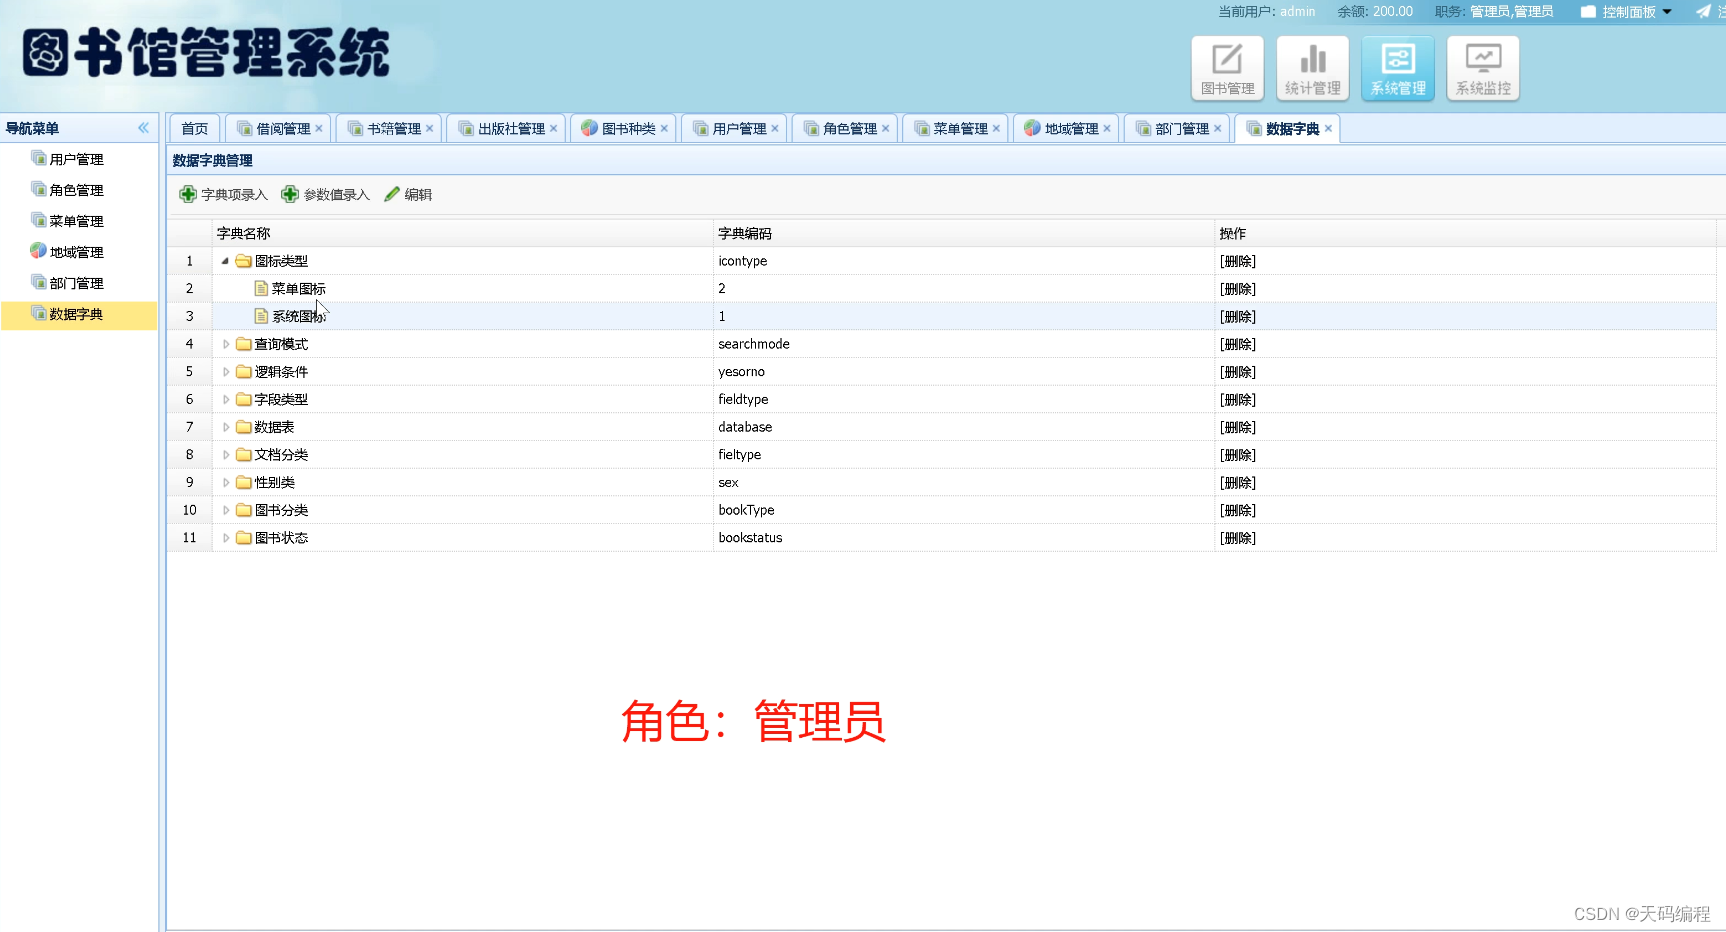Click the 当前用户 admin label

pos(1267,12)
